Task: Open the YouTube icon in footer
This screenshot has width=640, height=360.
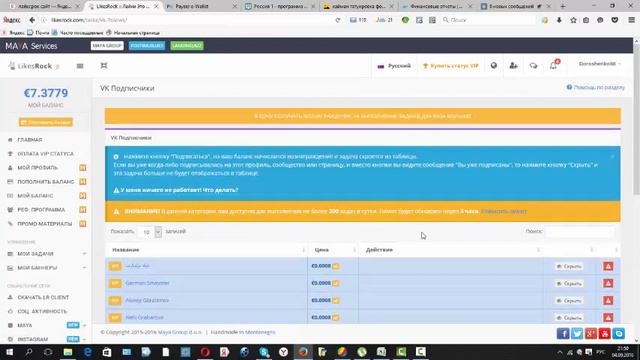Action: pyautogui.click(x=604, y=333)
